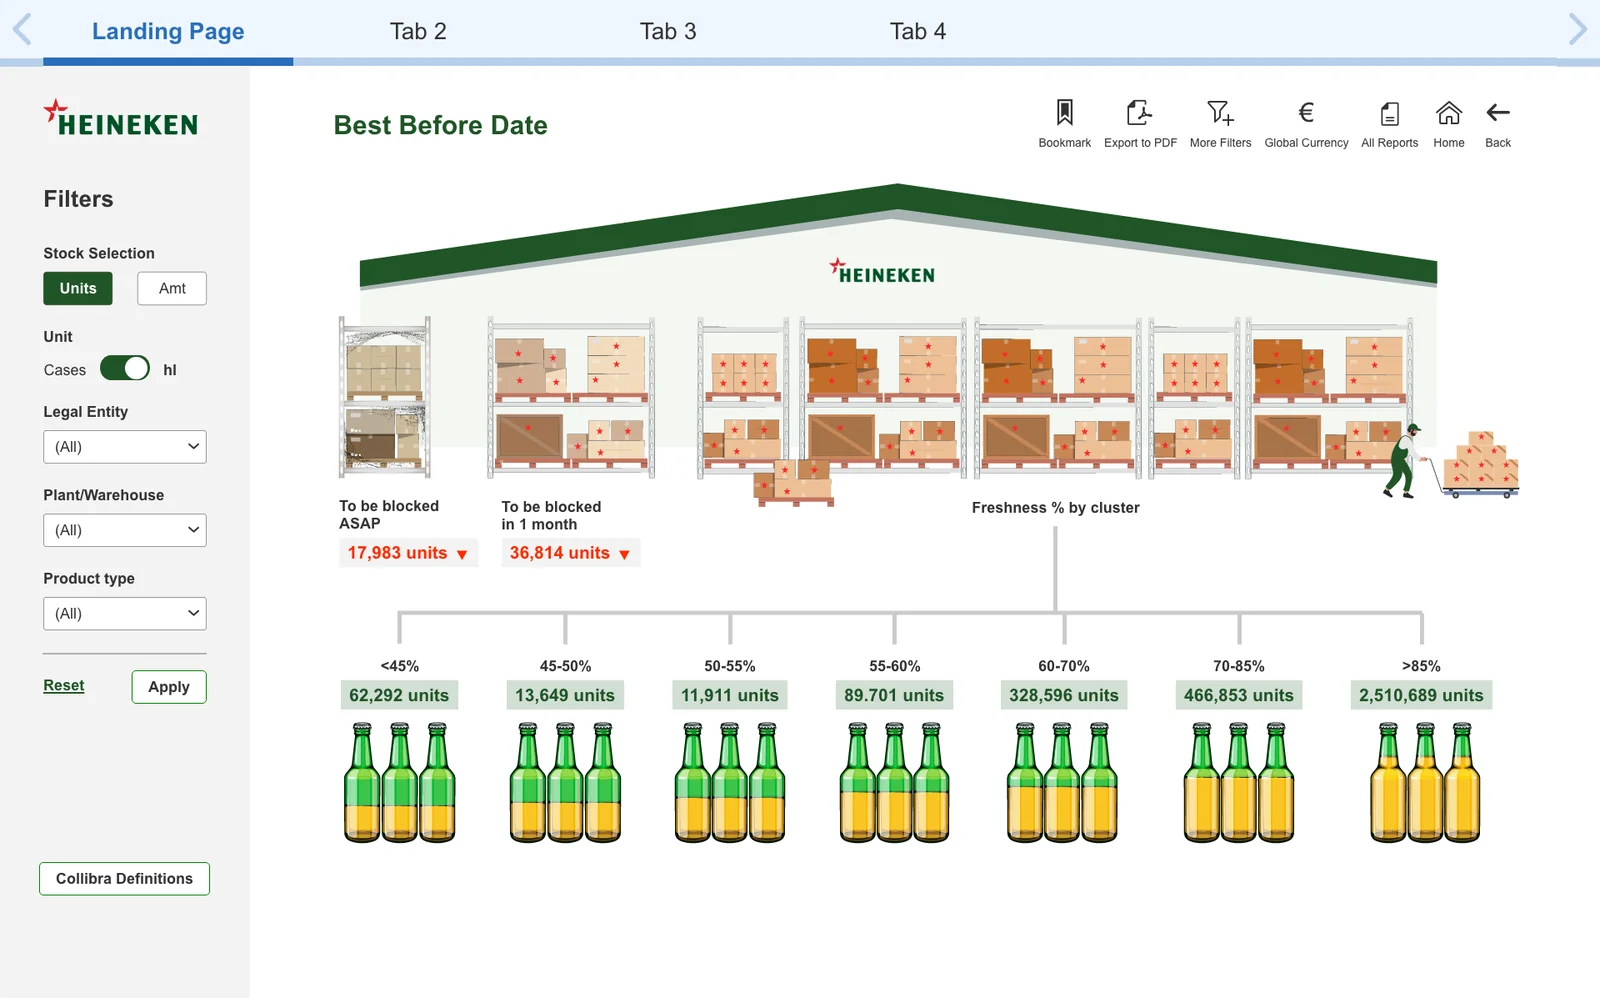Click the Apply button
1600x998 pixels.
pyautogui.click(x=169, y=687)
